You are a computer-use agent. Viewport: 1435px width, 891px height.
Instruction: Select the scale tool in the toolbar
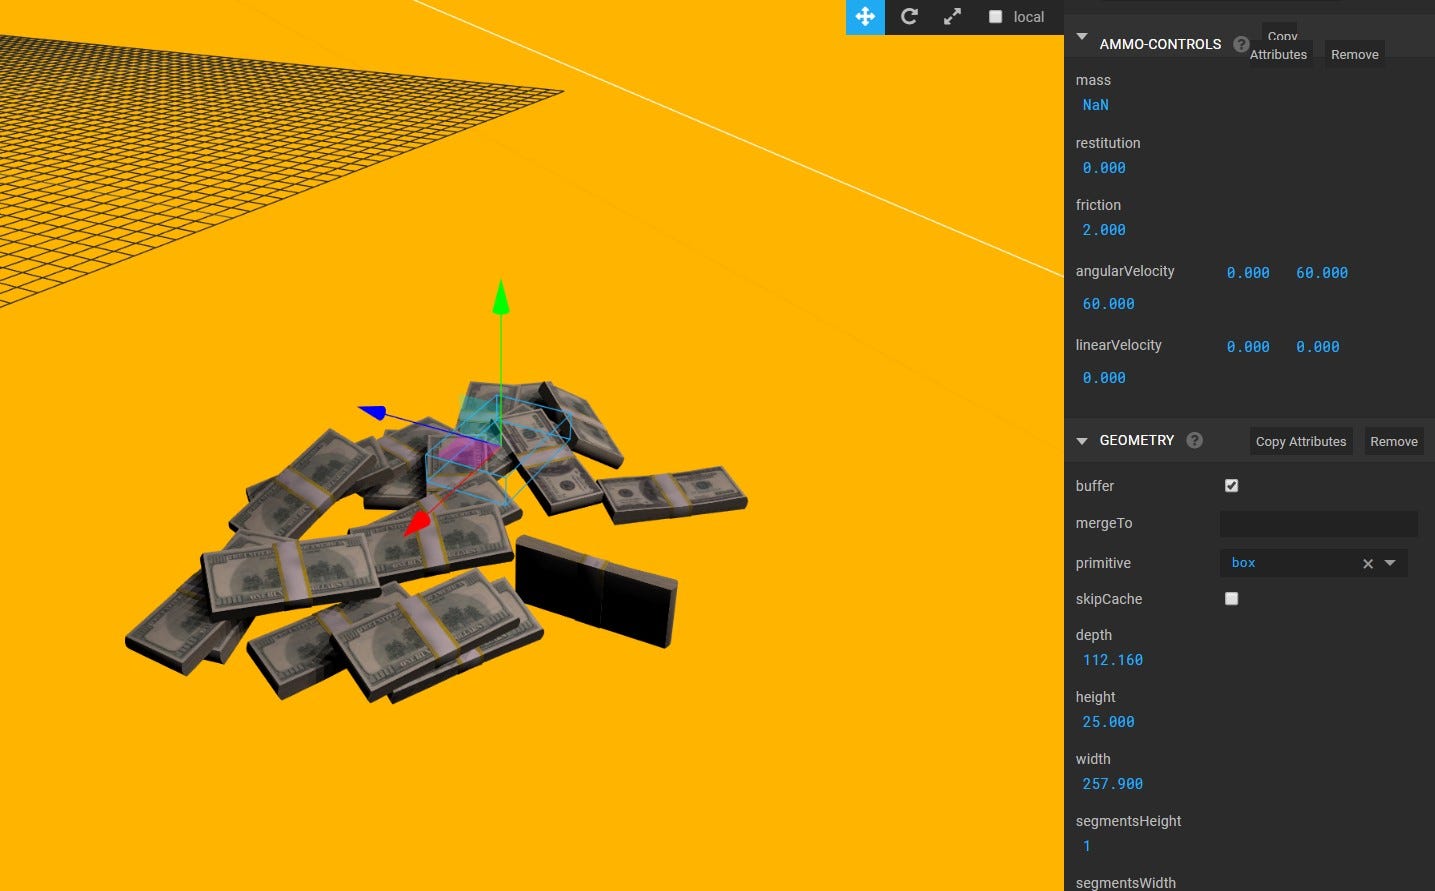pos(951,17)
